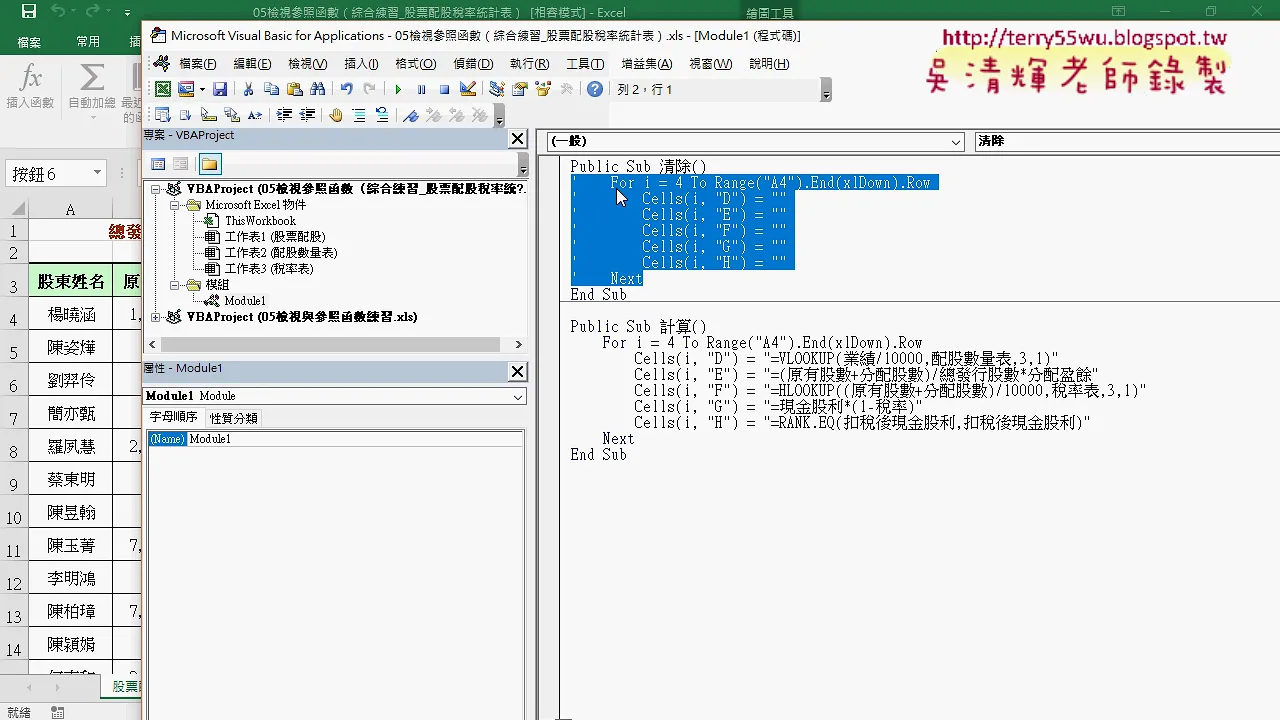Image resolution: width=1280 pixels, height=720 pixels.
Task: Close the 專案 - VBAProject panel
Action: pyautogui.click(x=517, y=139)
